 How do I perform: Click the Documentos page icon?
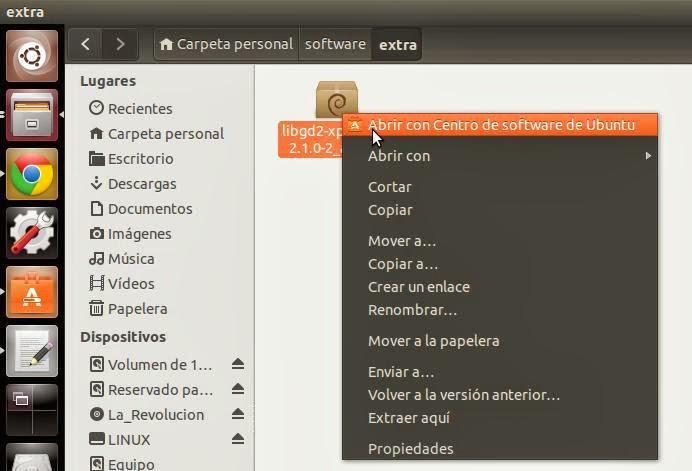point(96,208)
